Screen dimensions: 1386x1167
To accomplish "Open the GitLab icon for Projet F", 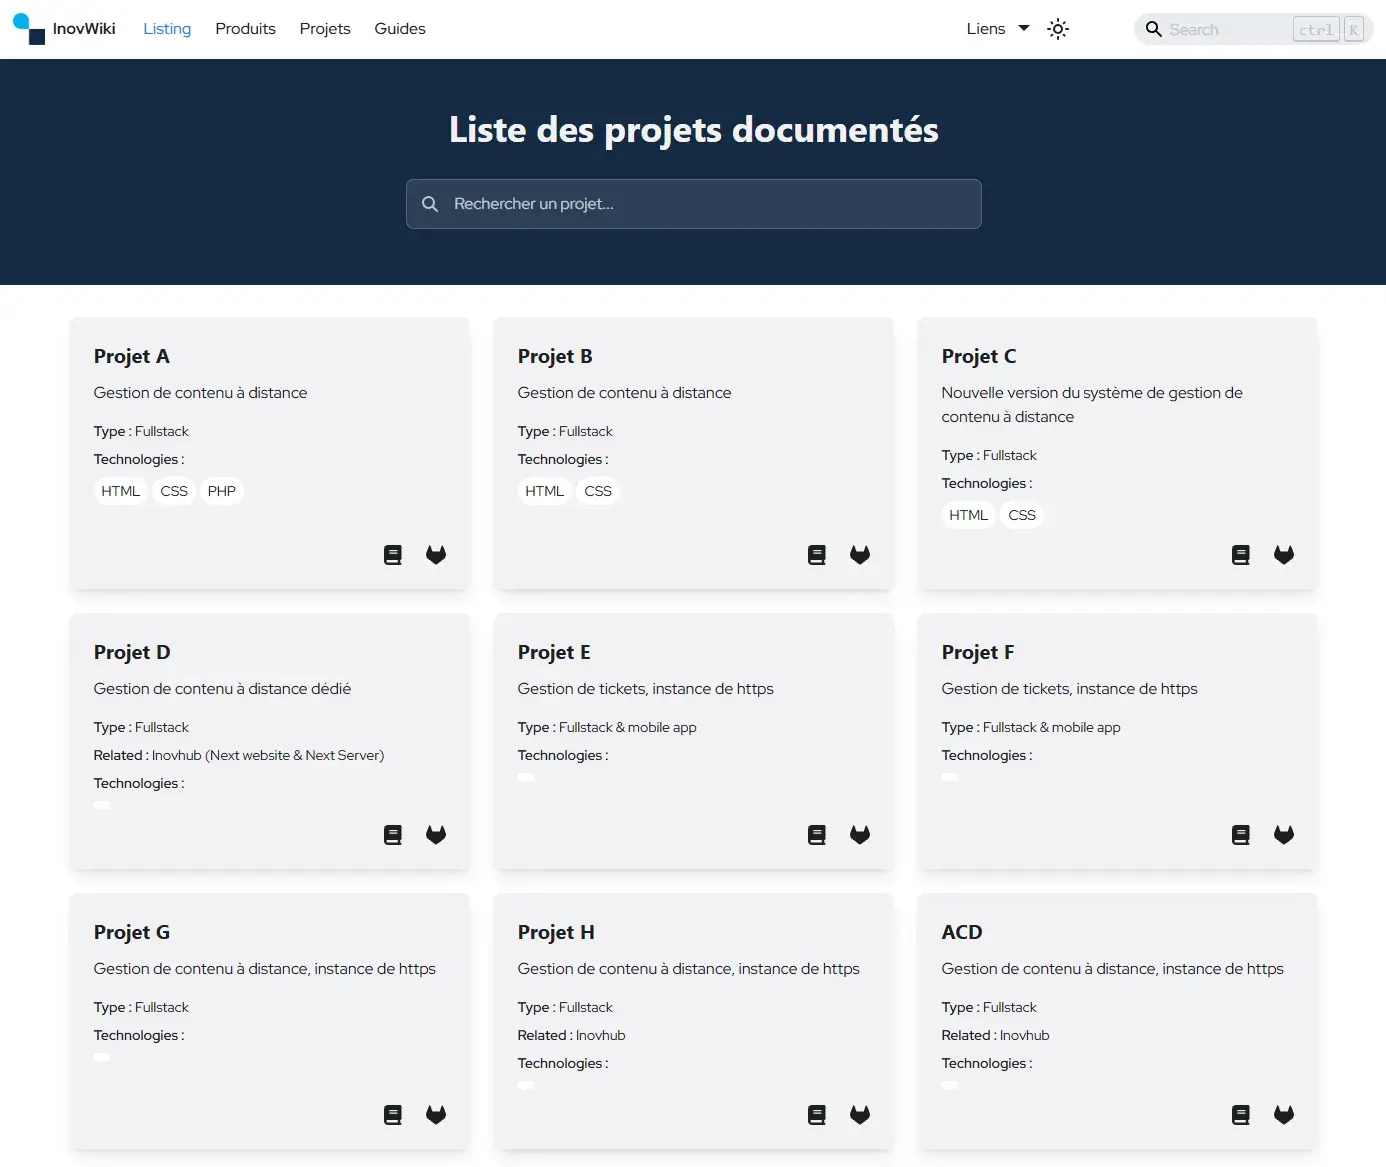I will [1284, 834].
